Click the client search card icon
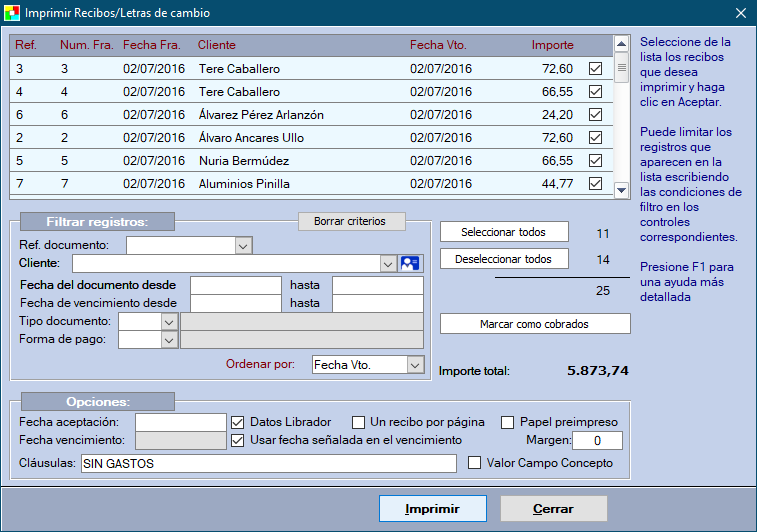The image size is (757, 532). coord(411,263)
